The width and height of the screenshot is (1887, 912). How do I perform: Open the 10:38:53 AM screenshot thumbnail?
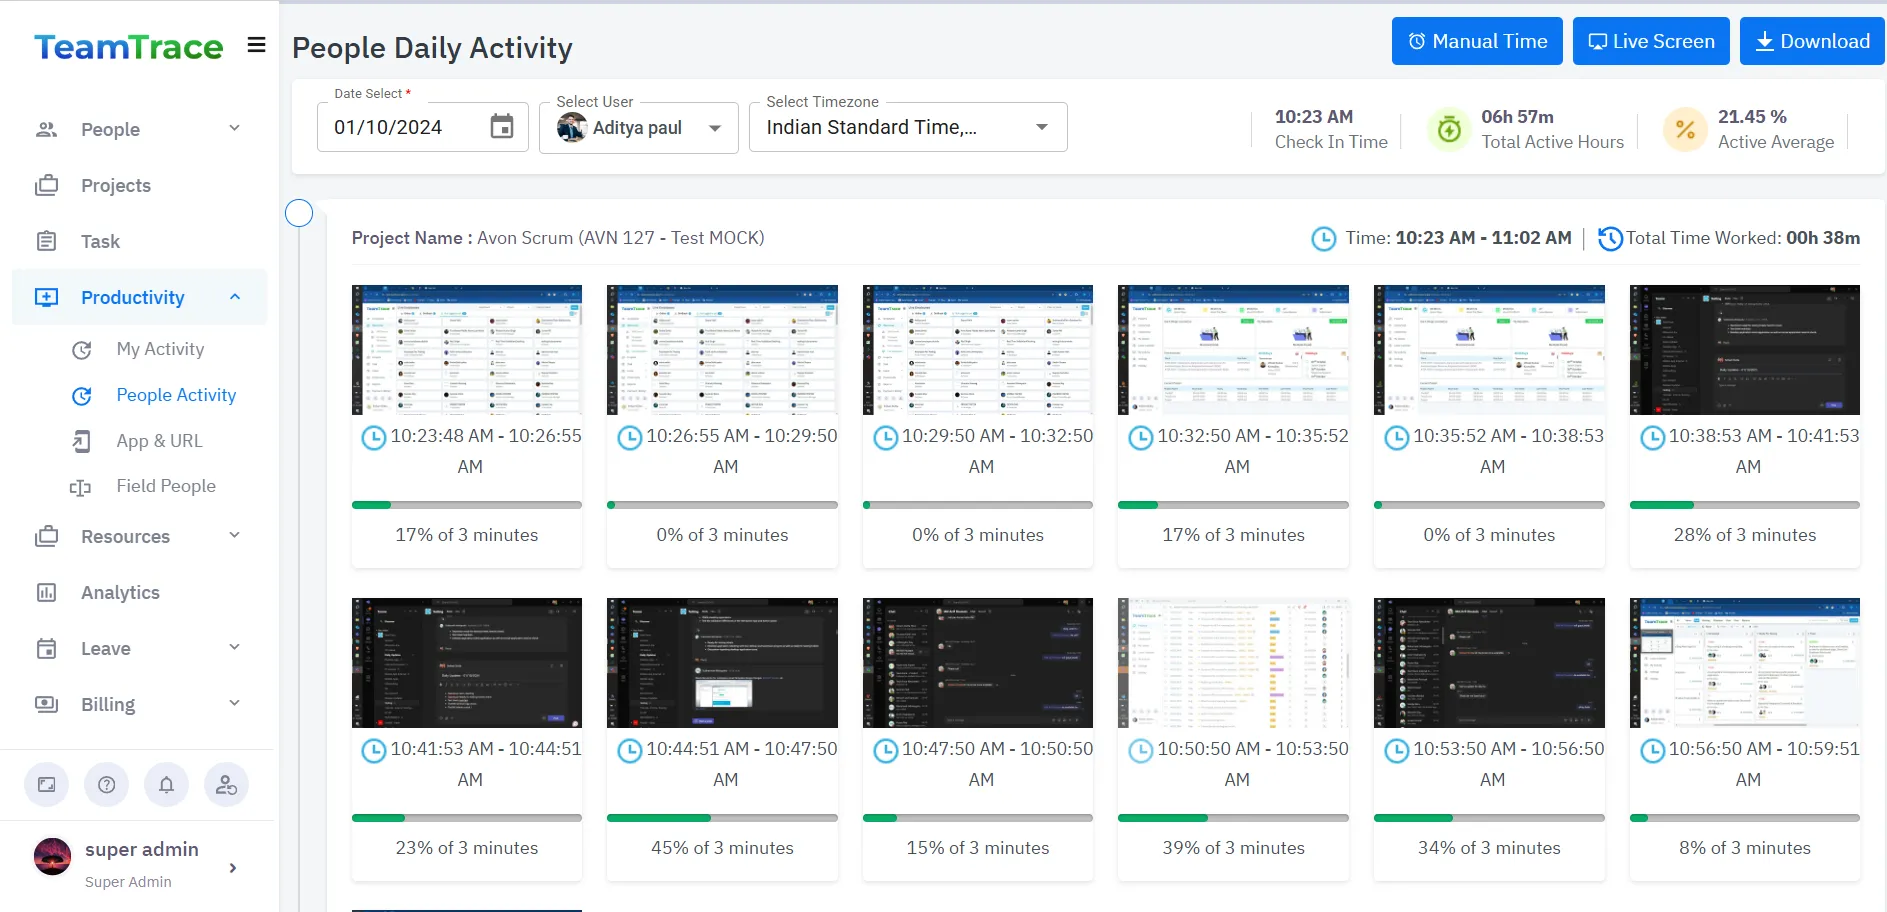pyautogui.click(x=1744, y=350)
